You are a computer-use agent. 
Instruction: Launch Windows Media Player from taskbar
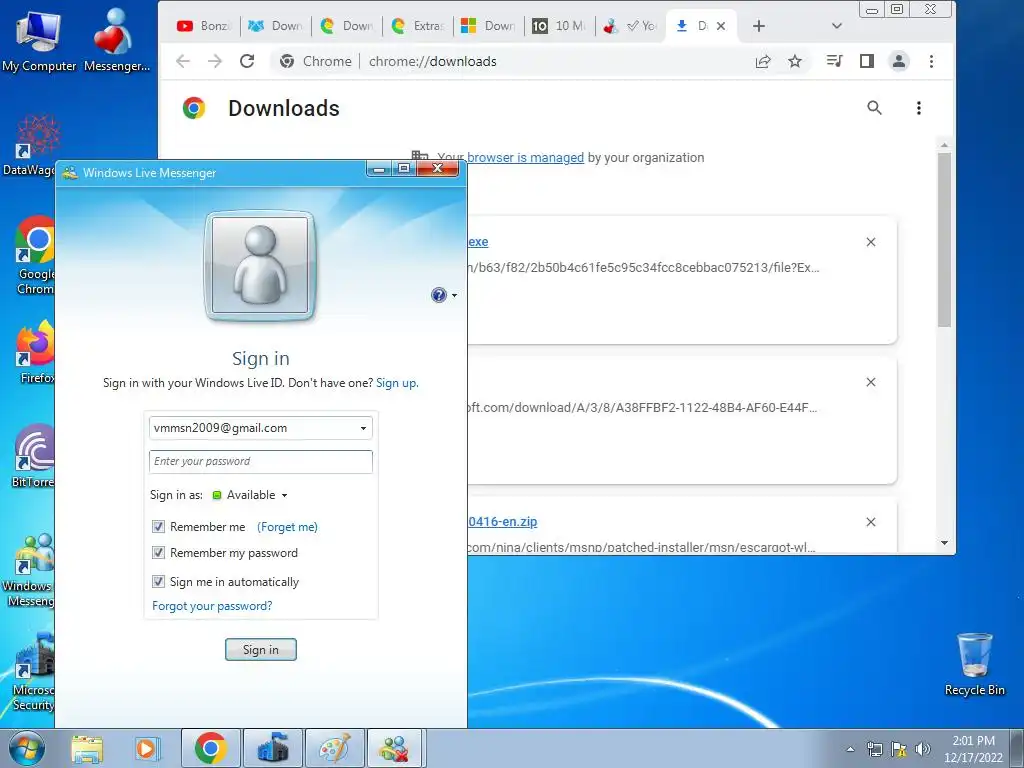coord(147,748)
